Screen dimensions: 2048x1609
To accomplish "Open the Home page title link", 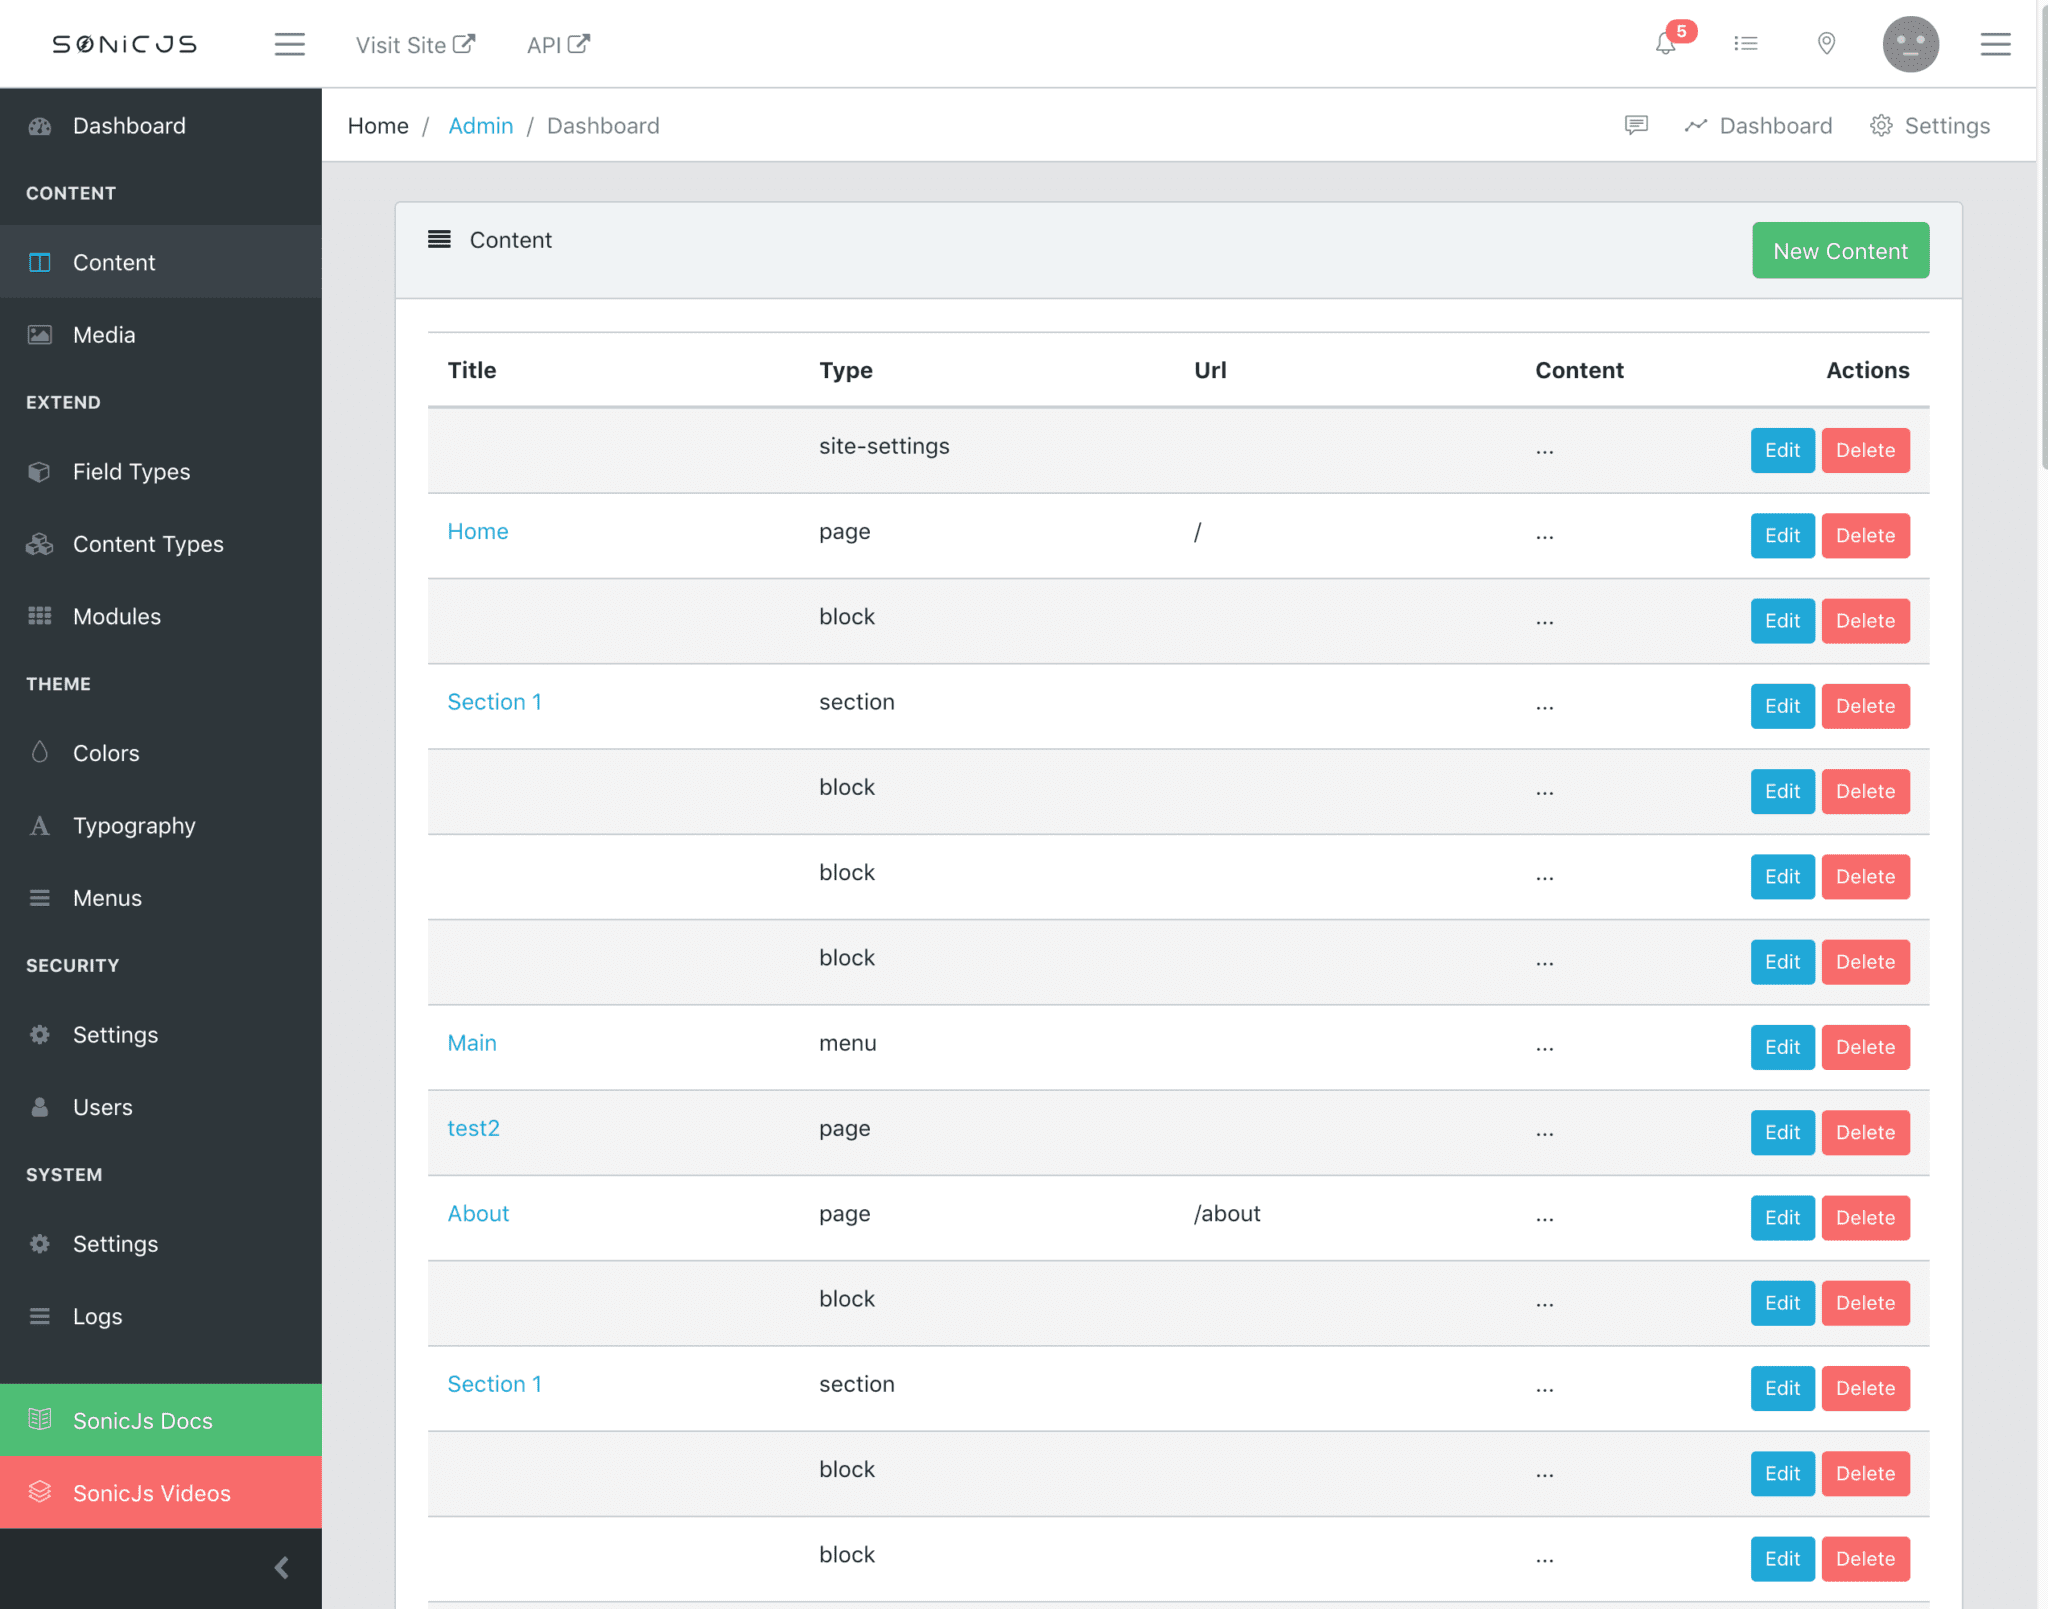I will point(478,531).
